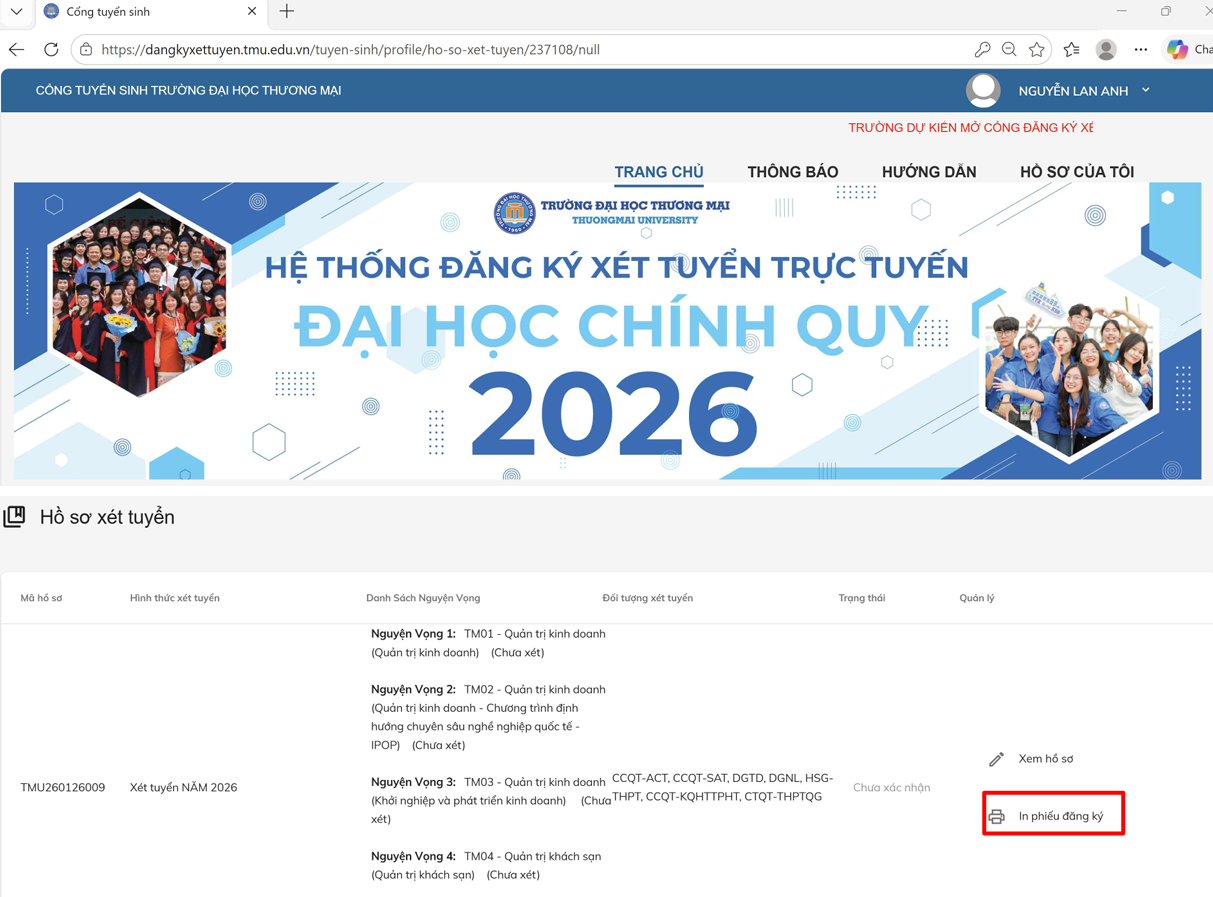Click the Nguyện Vọng 2 TM02 entry
The width and height of the screenshot is (1213, 897).
488,717
